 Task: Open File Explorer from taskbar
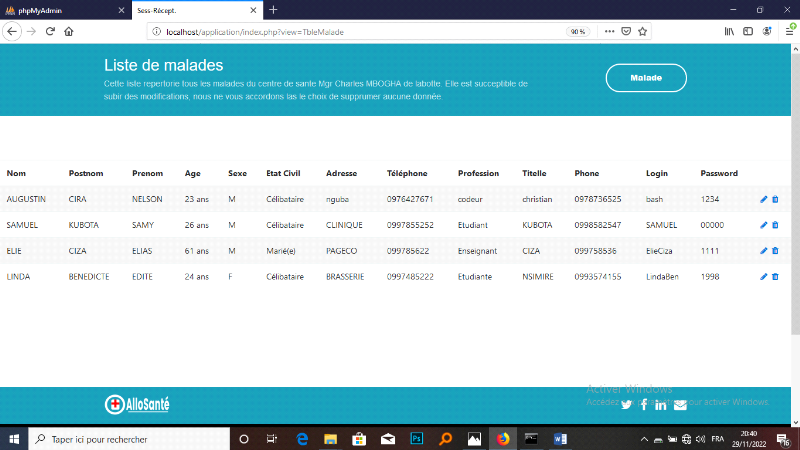click(x=331, y=439)
